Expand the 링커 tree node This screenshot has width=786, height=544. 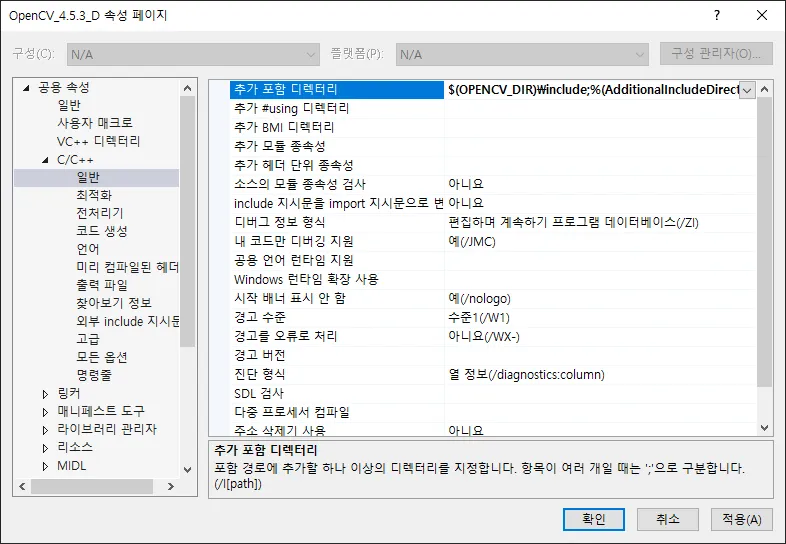click(45, 394)
